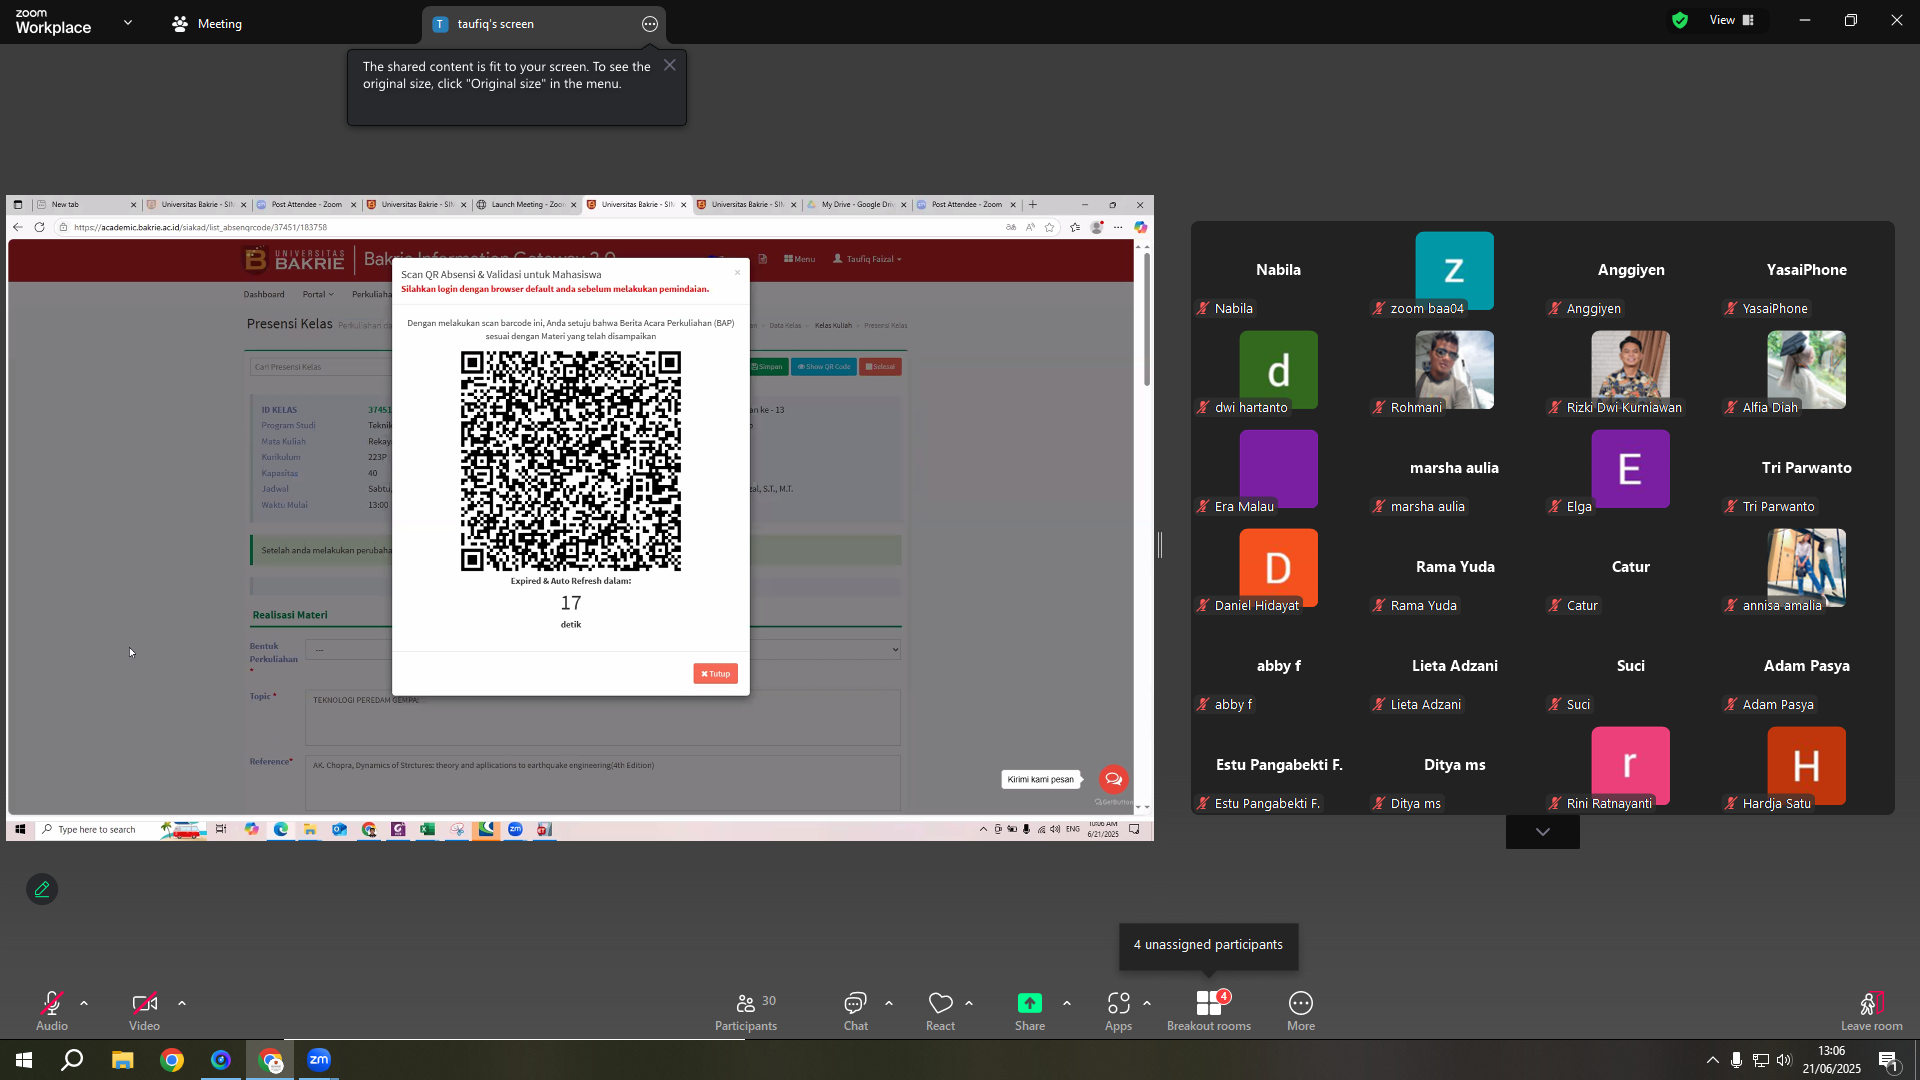Click the Taufiq Faizal user dropdown
Screen dimensions: 1920x1080
coord(867,259)
